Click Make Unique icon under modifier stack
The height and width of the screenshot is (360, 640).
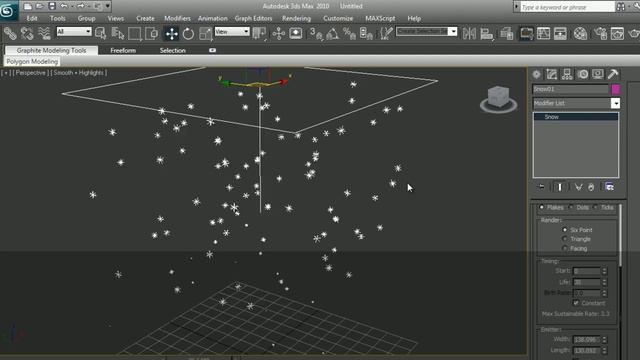pyautogui.click(x=578, y=187)
